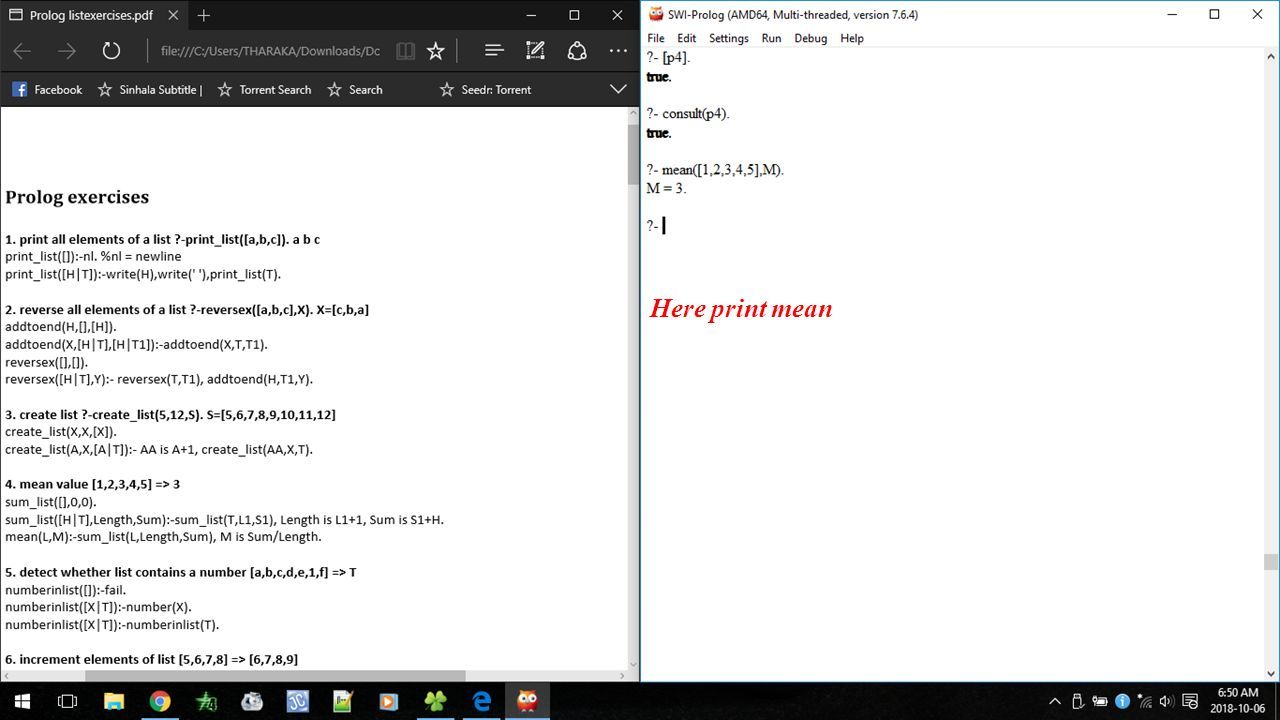Click the Edge Share icon
This screenshot has height=720, width=1280.
[x=577, y=51]
